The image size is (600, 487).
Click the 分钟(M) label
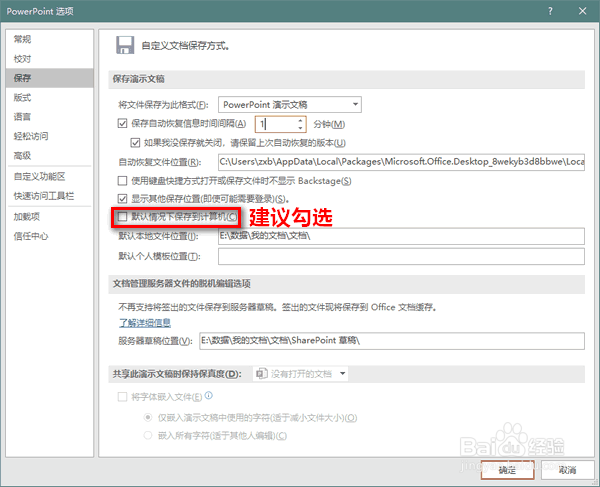pyautogui.click(x=329, y=124)
